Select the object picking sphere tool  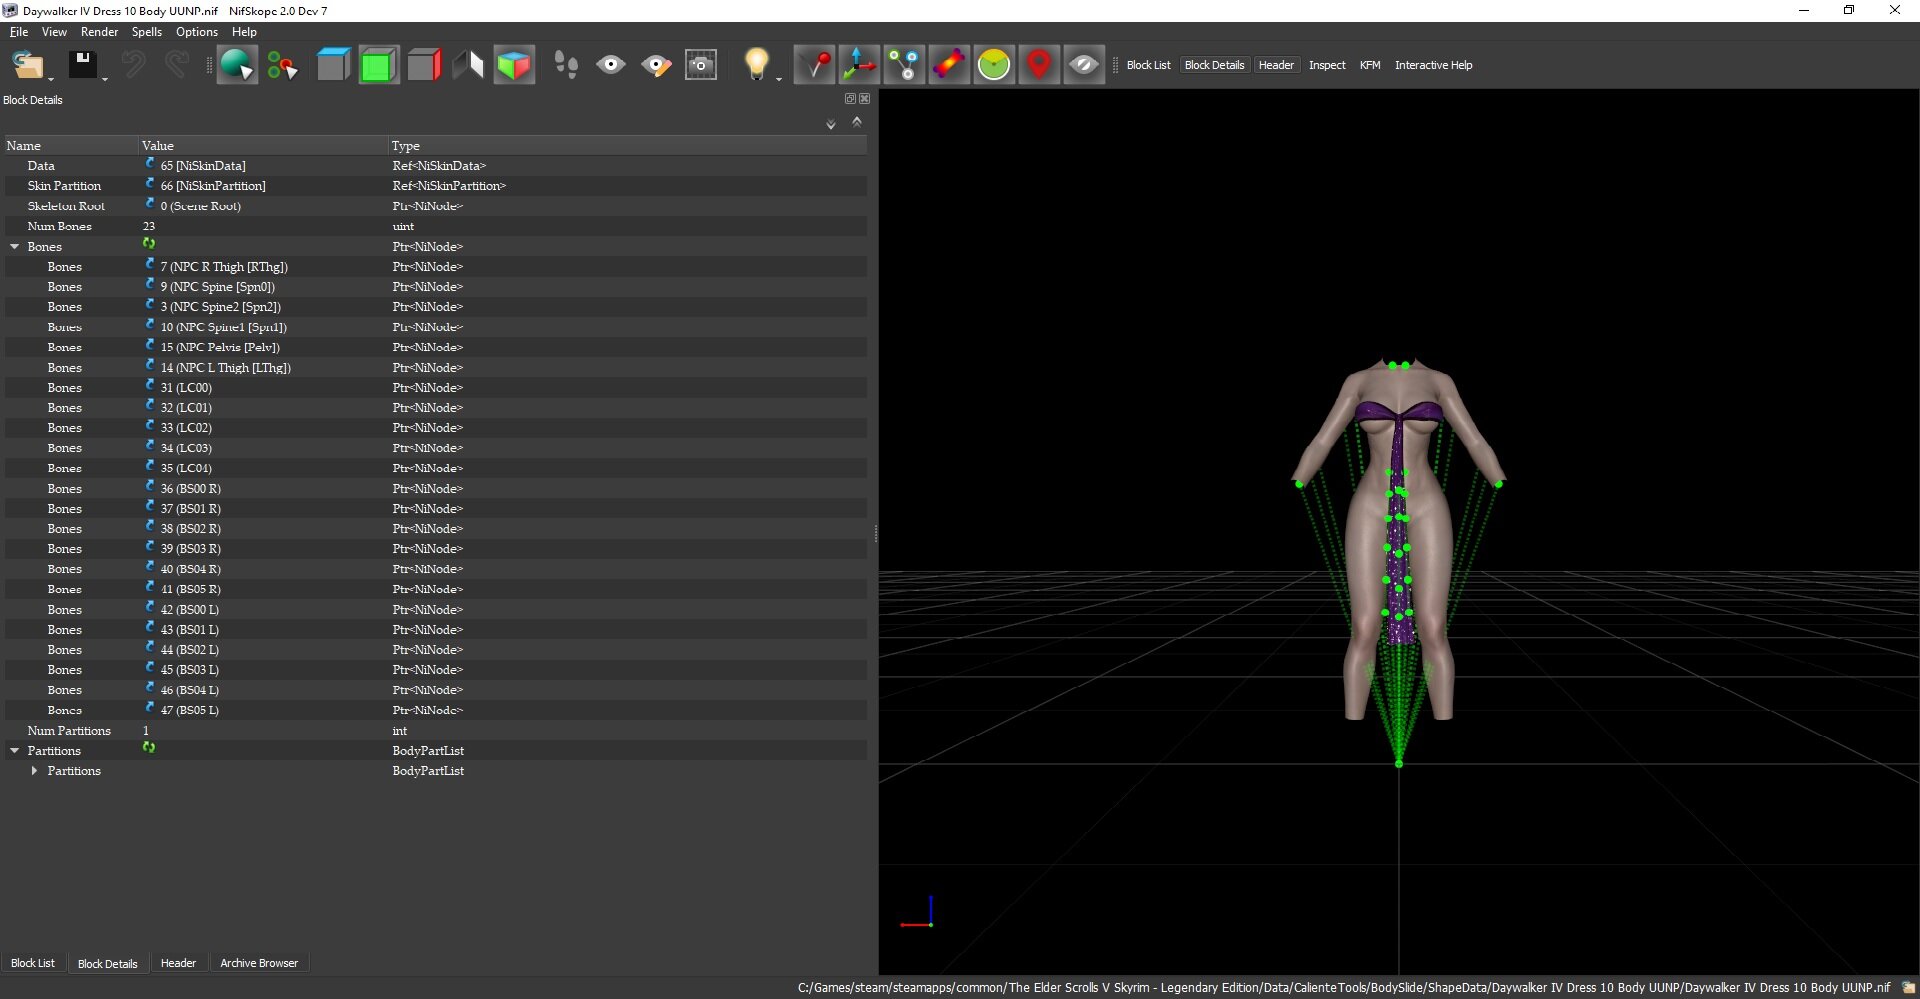(x=237, y=65)
